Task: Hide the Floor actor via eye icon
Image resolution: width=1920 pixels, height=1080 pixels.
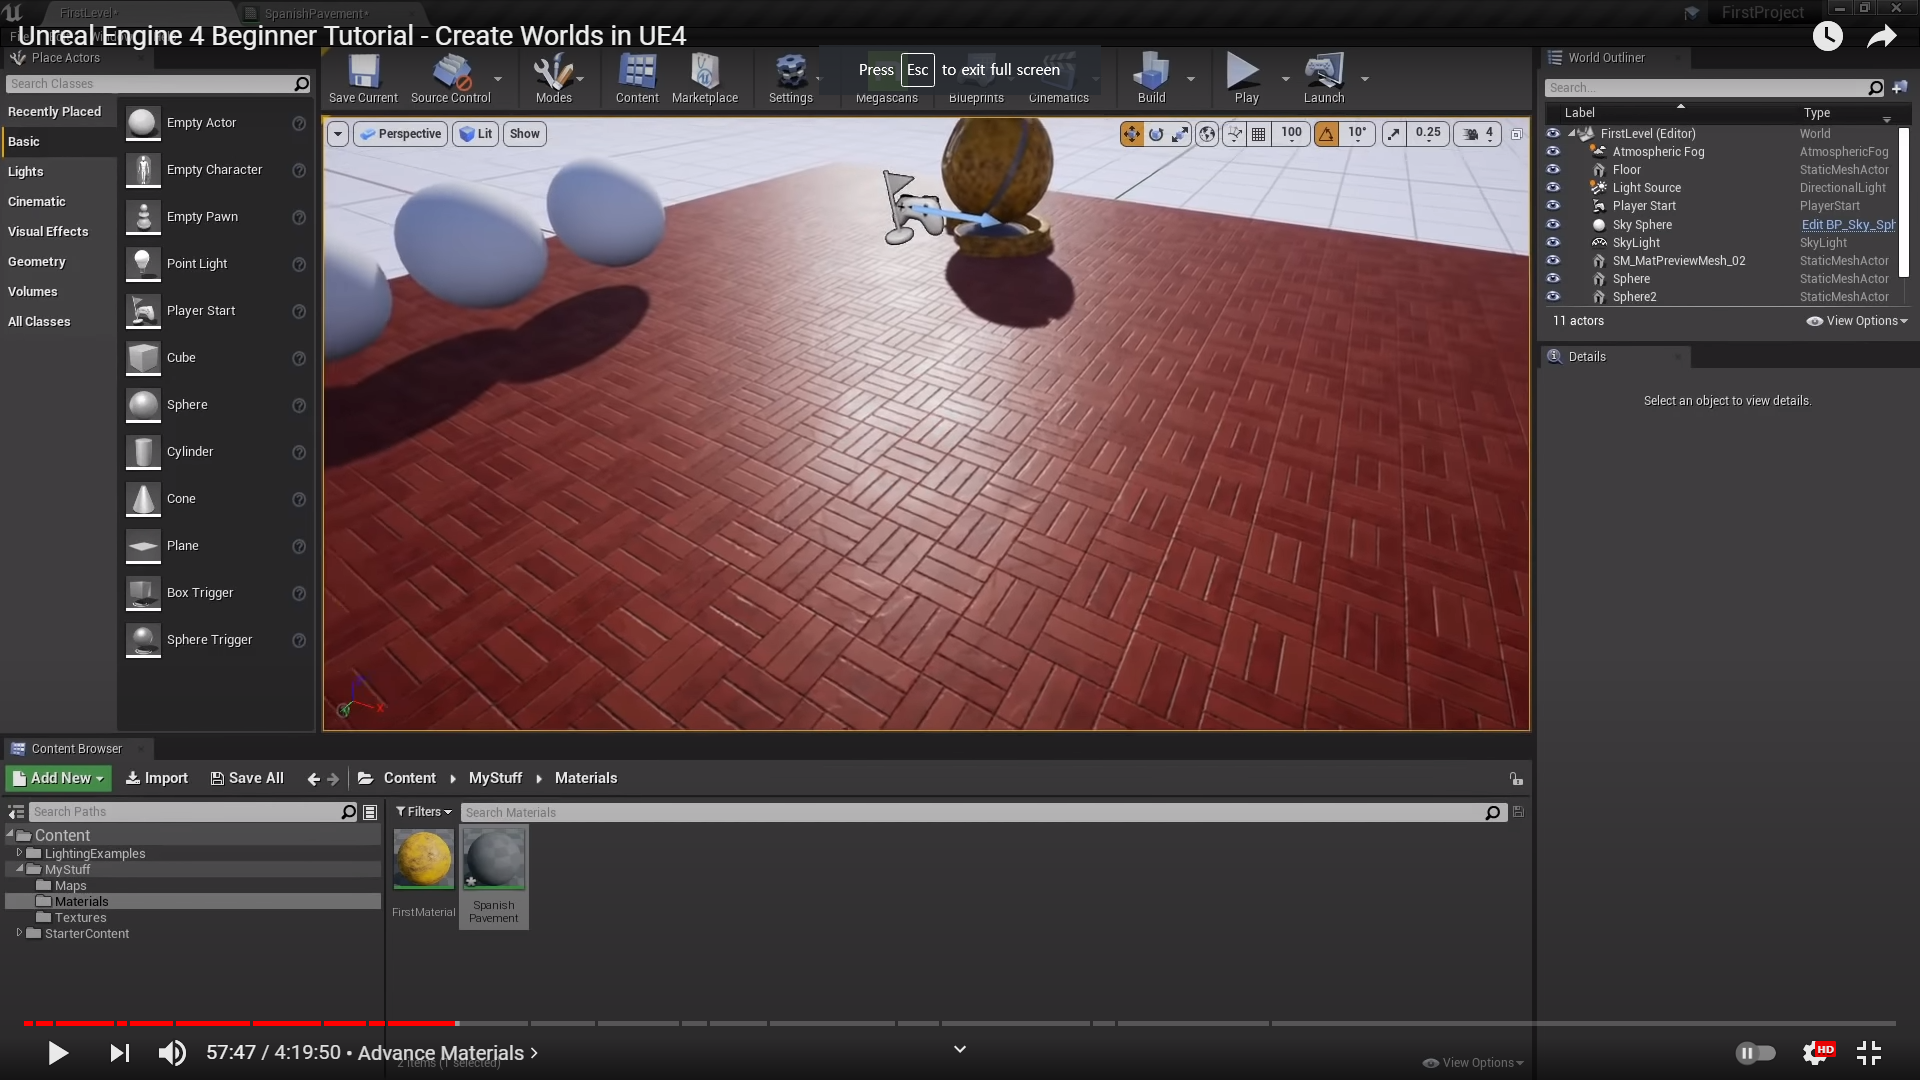Action: click(1553, 170)
